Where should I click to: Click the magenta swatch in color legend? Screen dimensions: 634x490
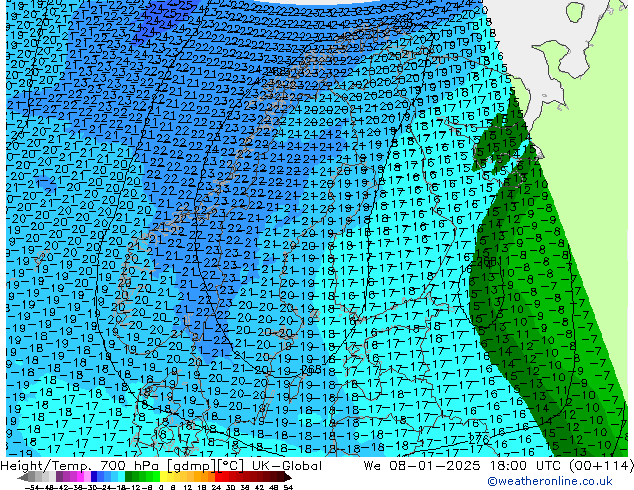point(80,477)
